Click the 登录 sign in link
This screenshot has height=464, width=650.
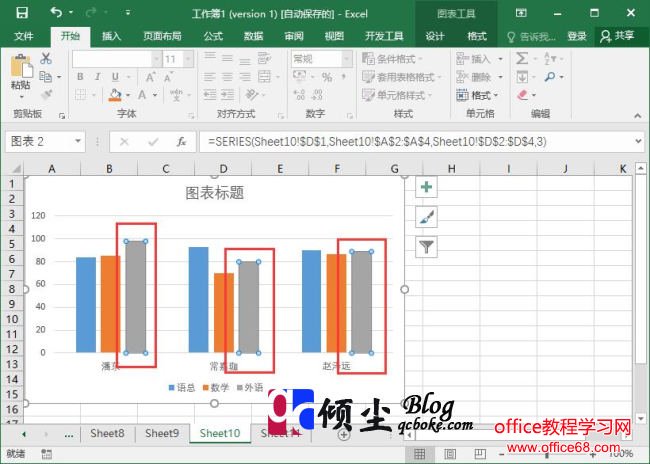(577, 36)
